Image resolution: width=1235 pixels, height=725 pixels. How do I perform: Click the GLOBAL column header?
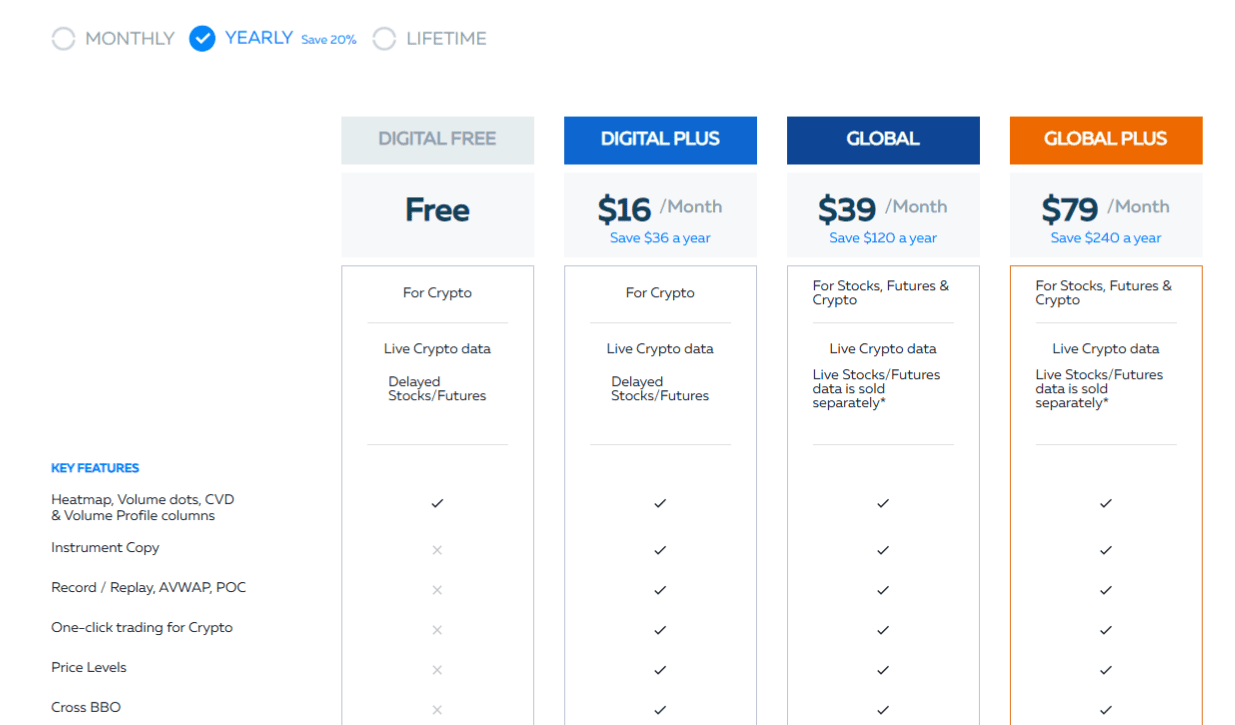883,139
